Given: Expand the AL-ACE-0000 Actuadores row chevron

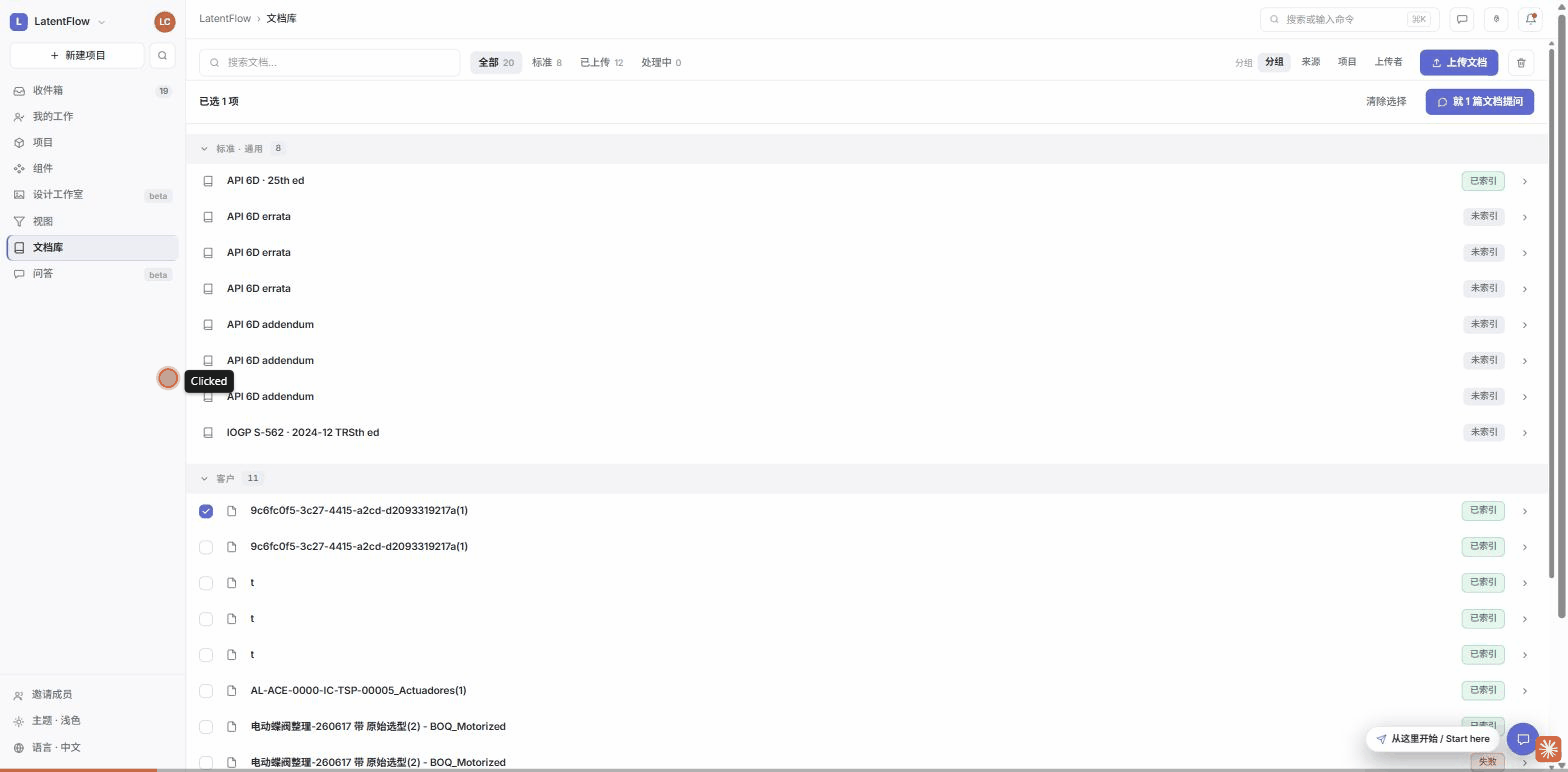Looking at the screenshot, I should point(1524,691).
